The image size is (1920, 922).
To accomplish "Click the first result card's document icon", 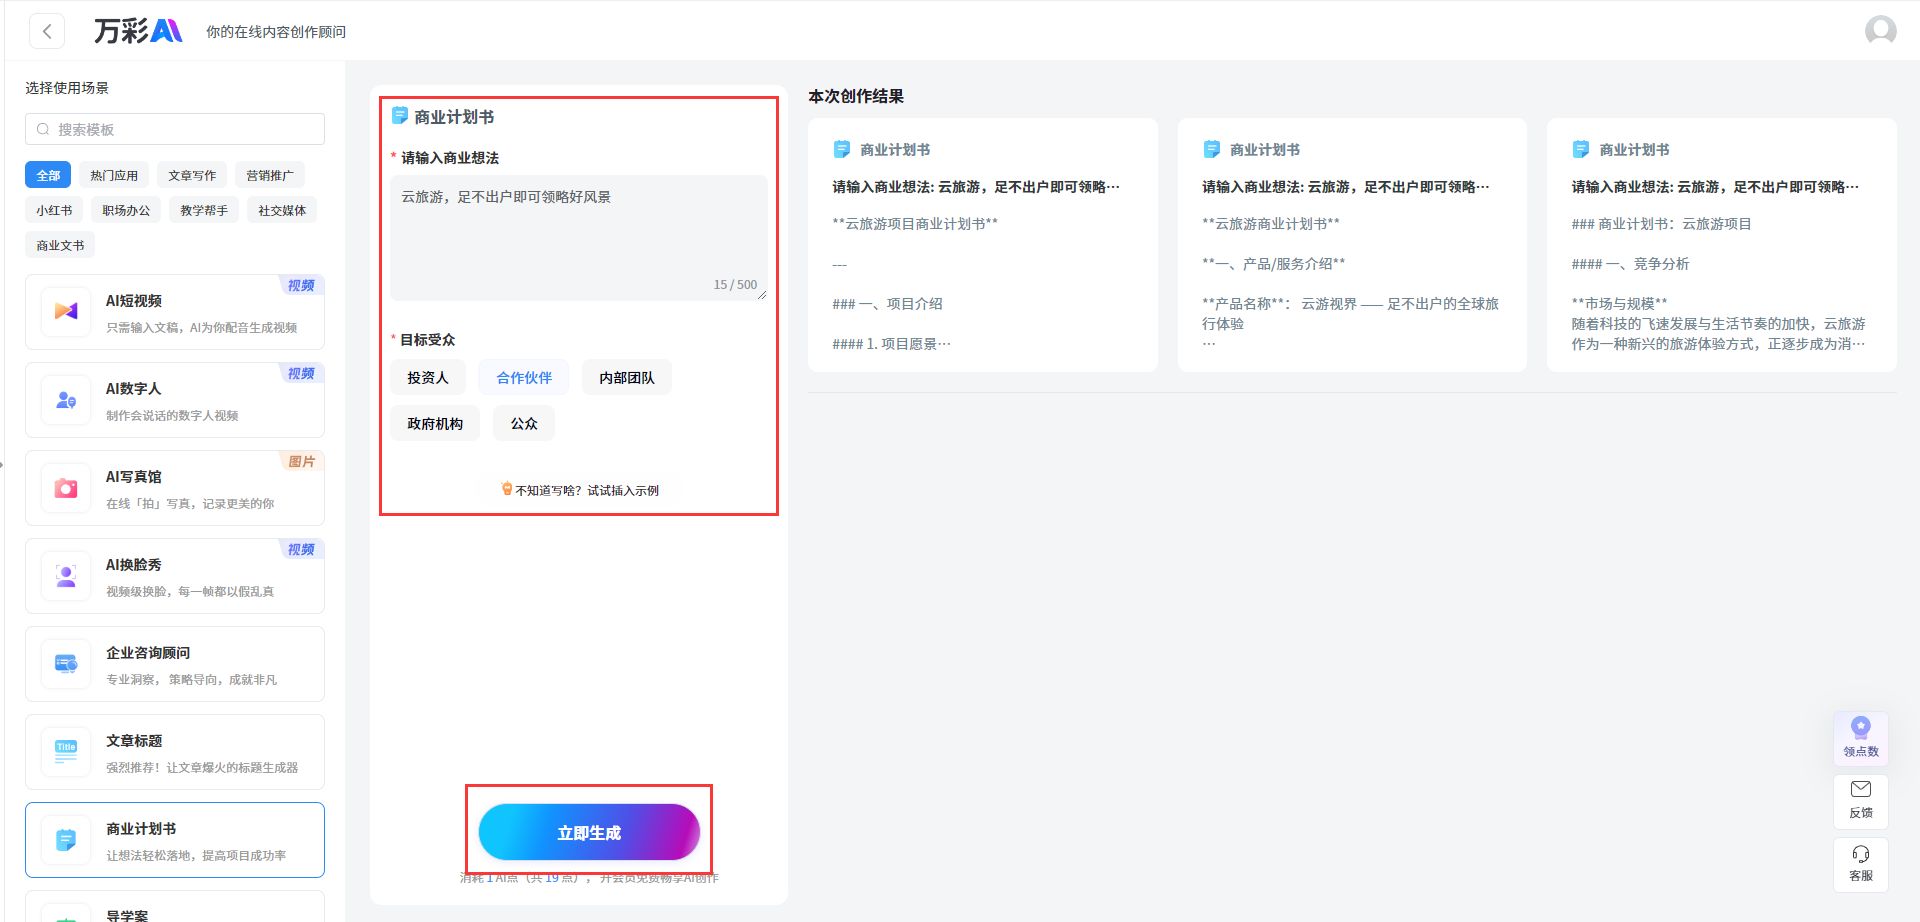I will pos(842,149).
